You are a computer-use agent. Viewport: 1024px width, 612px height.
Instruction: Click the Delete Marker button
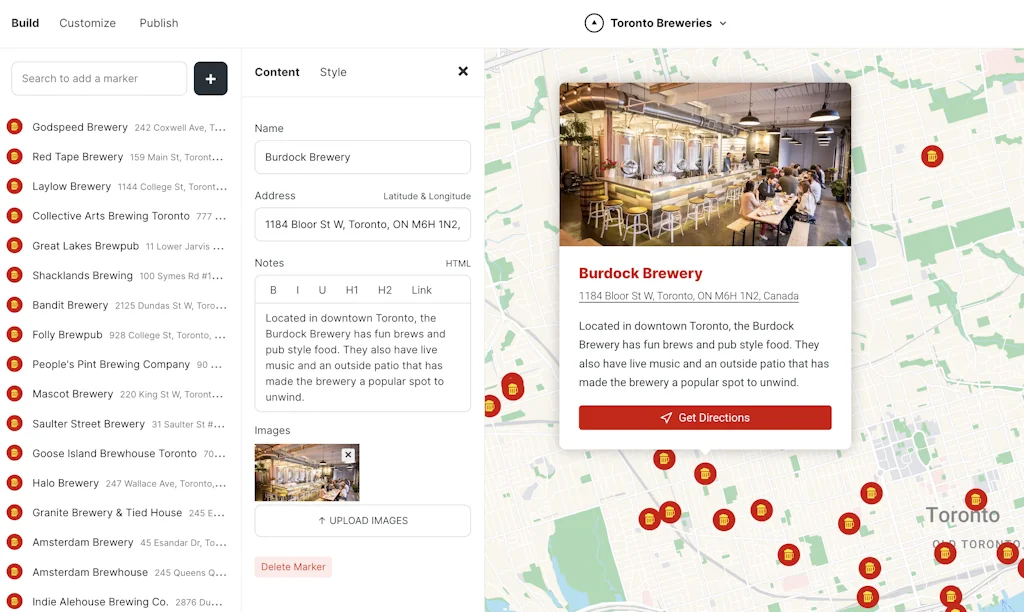(293, 567)
